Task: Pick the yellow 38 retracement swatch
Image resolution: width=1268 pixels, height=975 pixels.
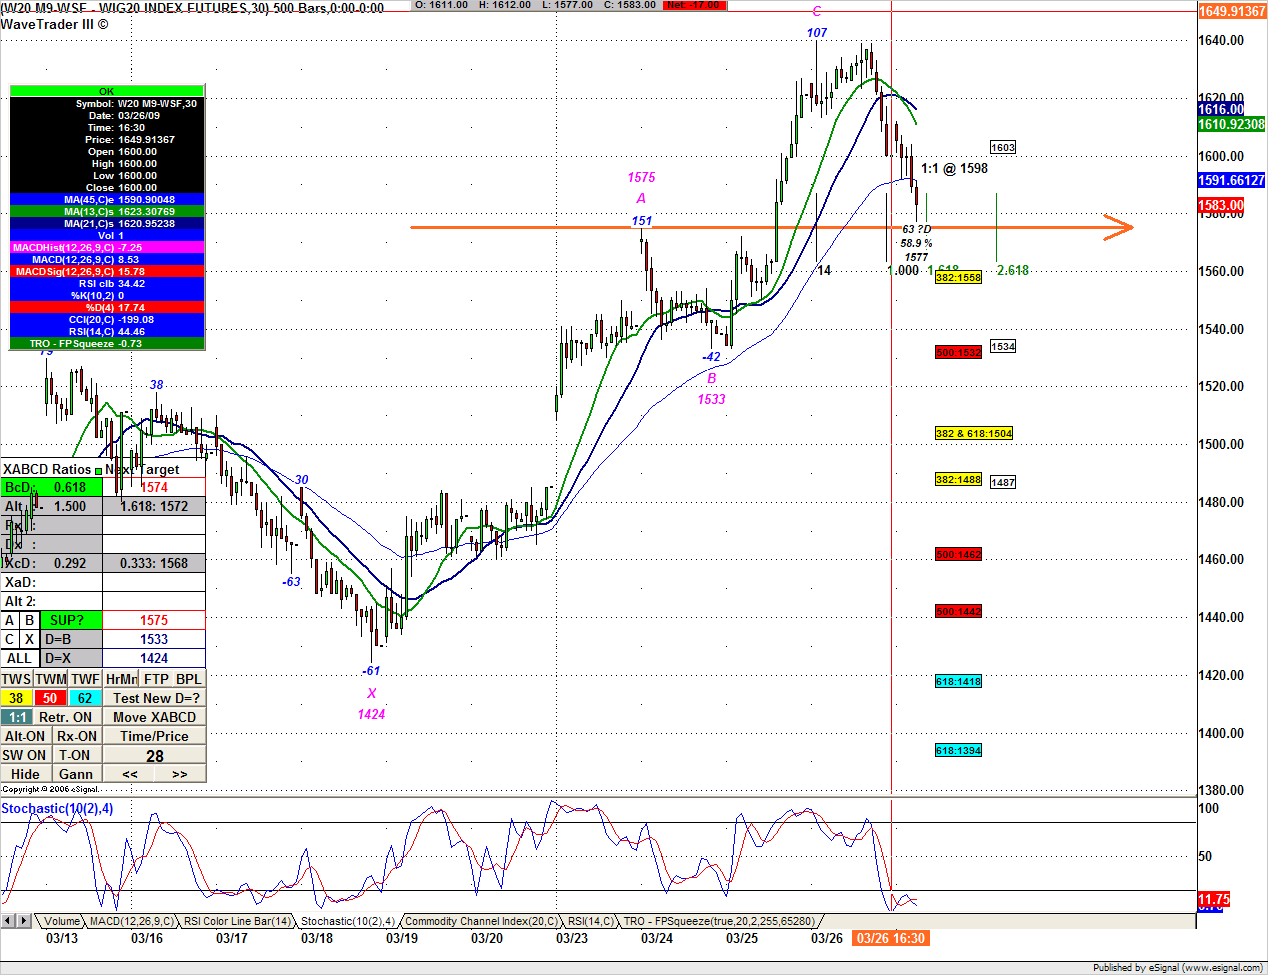Action: click(16, 698)
